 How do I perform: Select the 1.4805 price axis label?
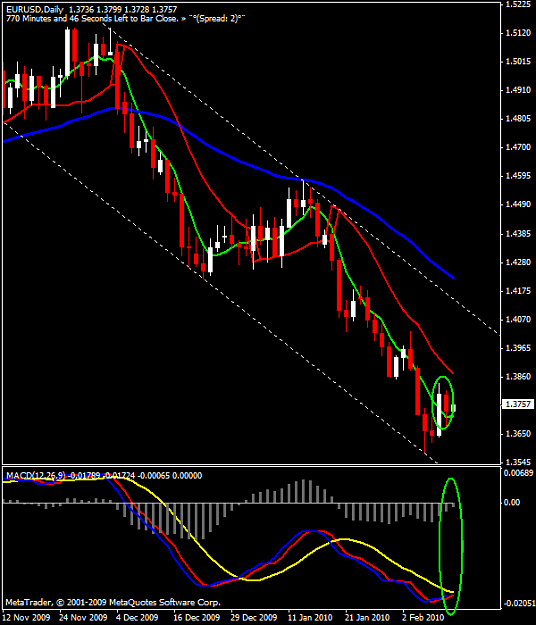pyautogui.click(x=518, y=119)
